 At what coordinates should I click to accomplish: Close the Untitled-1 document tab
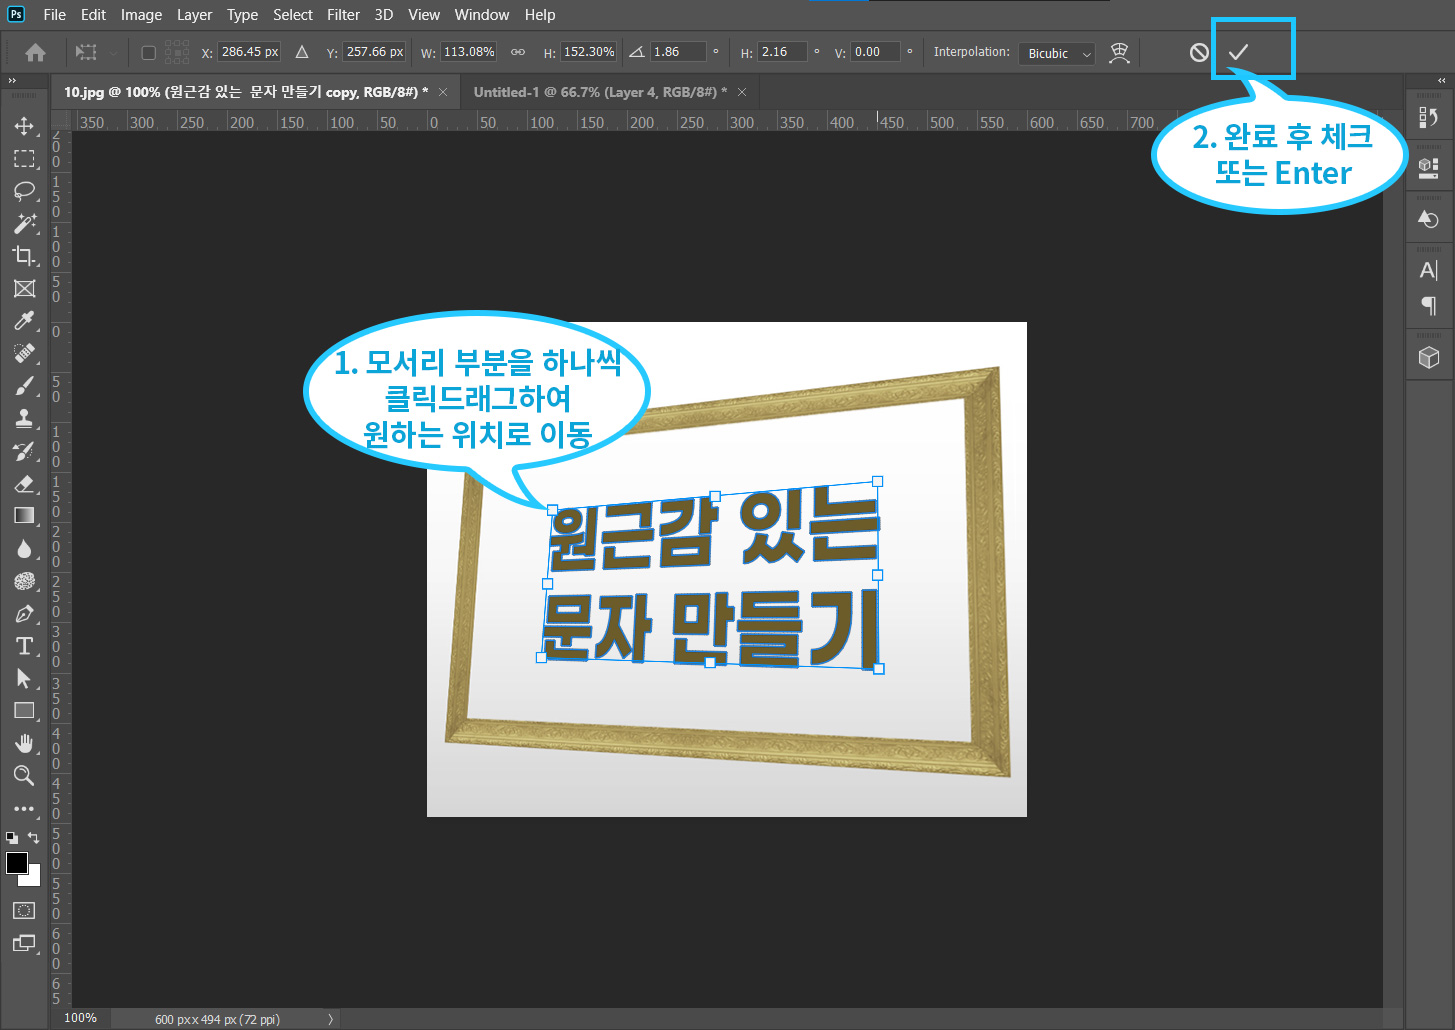(742, 92)
